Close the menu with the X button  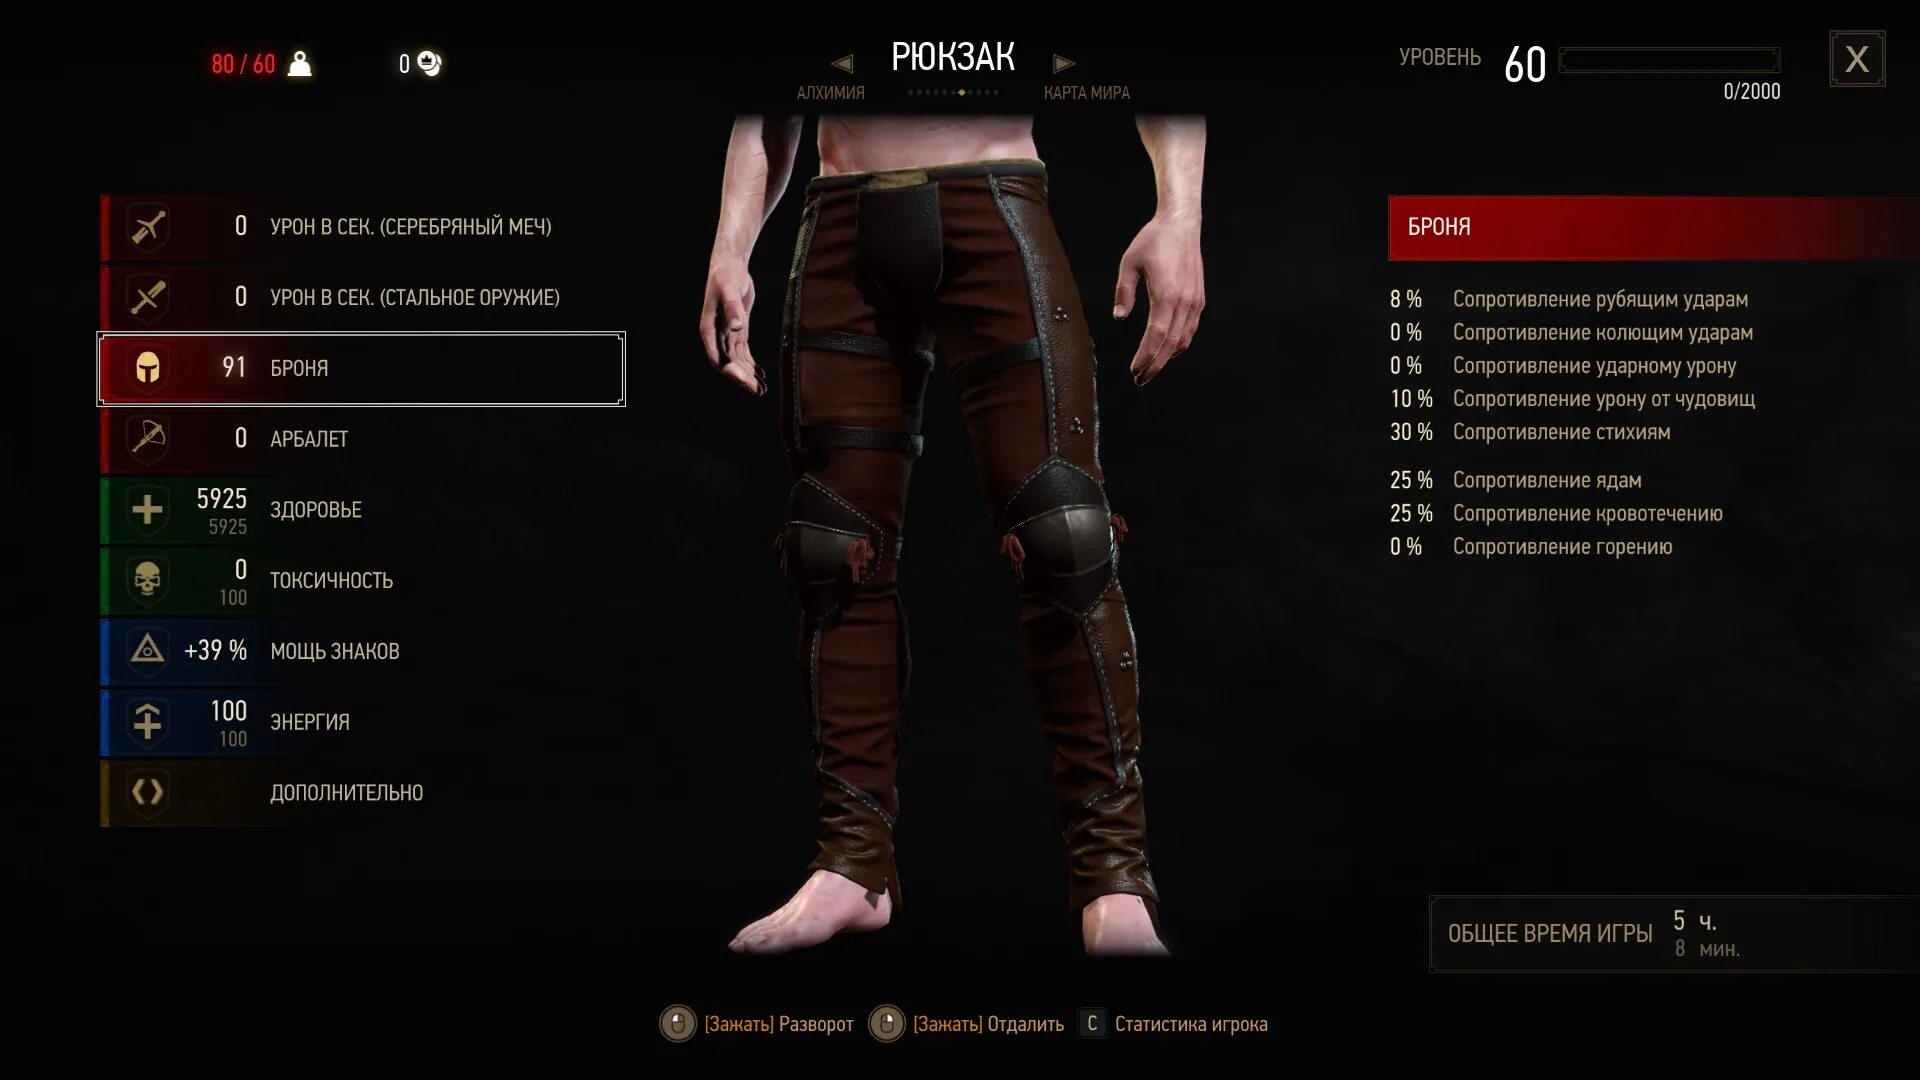point(1857,59)
